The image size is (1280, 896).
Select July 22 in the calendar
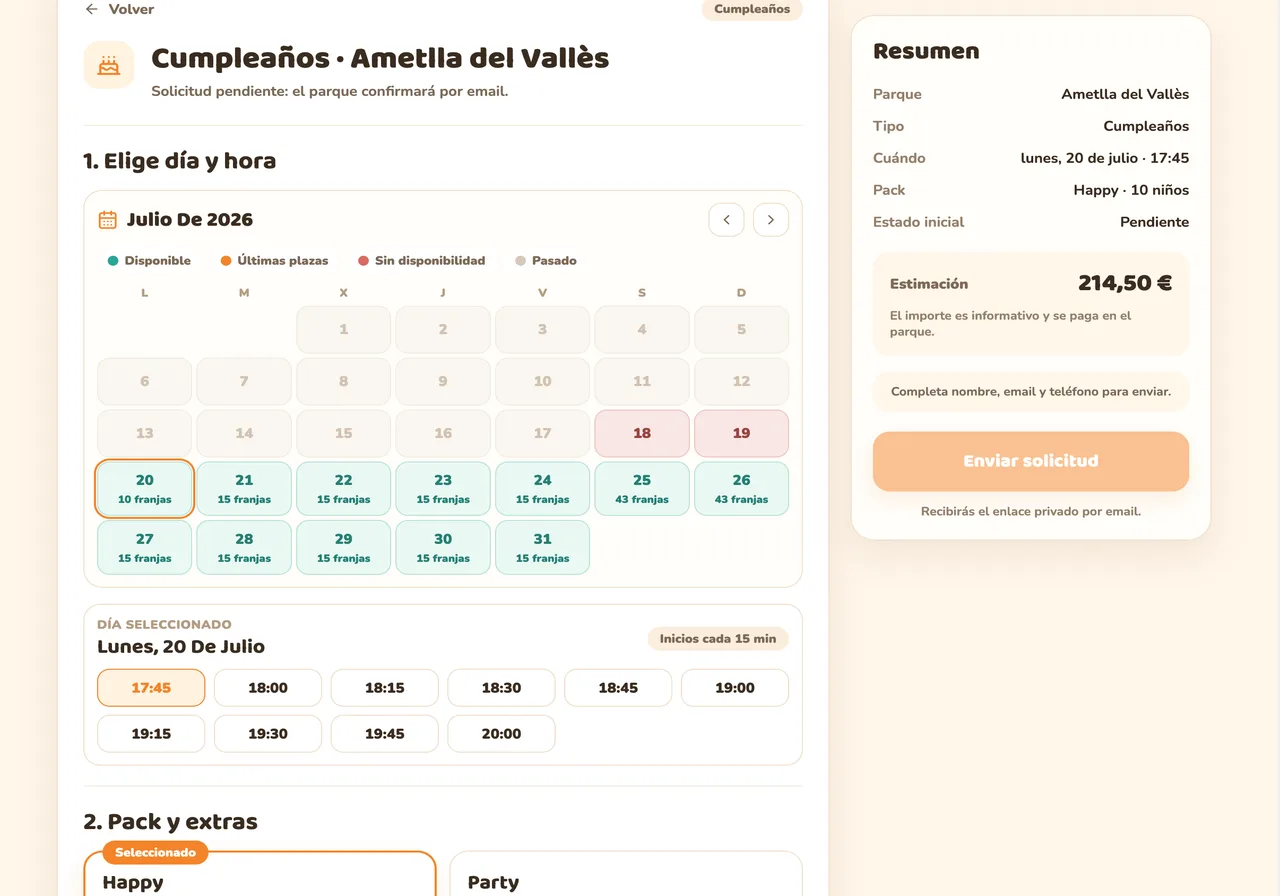(343, 489)
